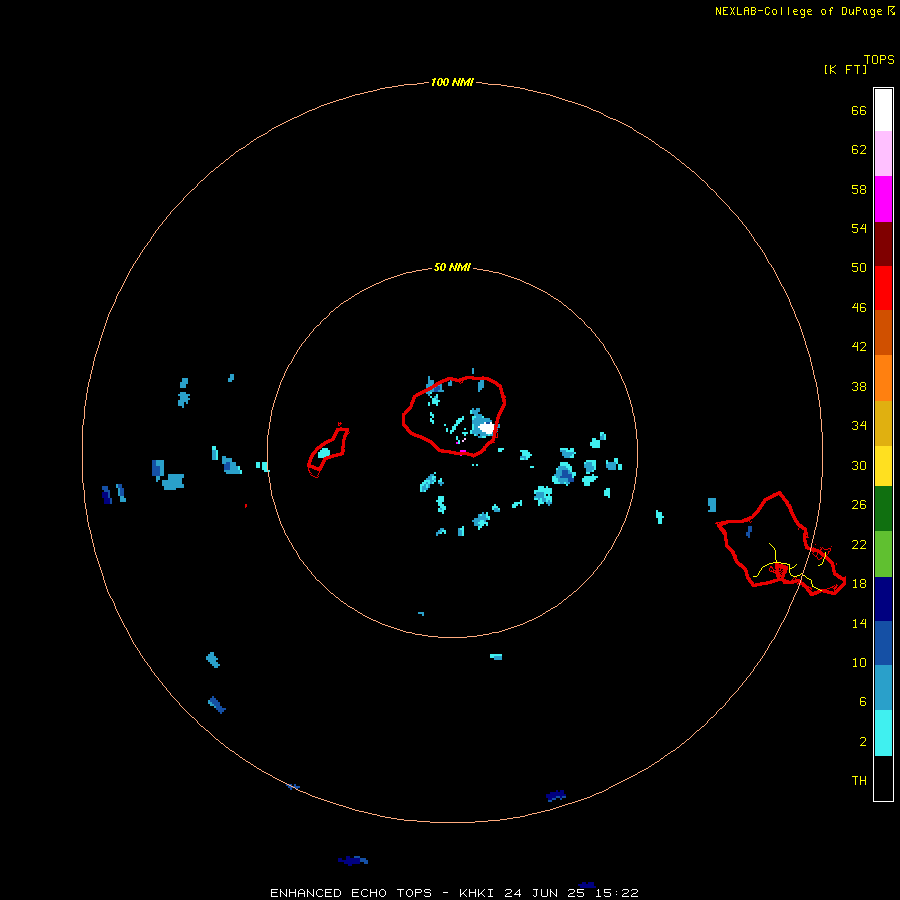Click the gold 34 kft legend swatch

(x=883, y=423)
